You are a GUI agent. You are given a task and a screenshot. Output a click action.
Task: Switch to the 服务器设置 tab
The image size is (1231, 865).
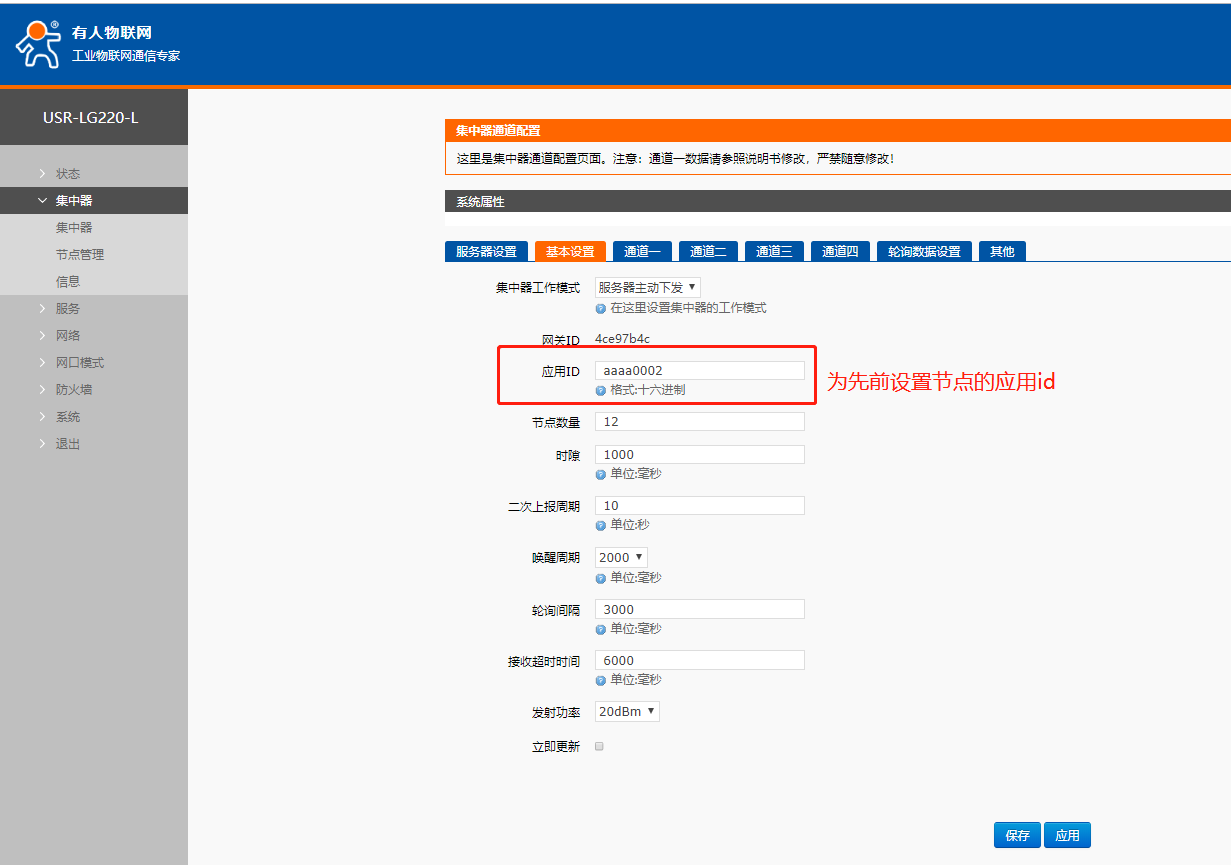point(486,251)
